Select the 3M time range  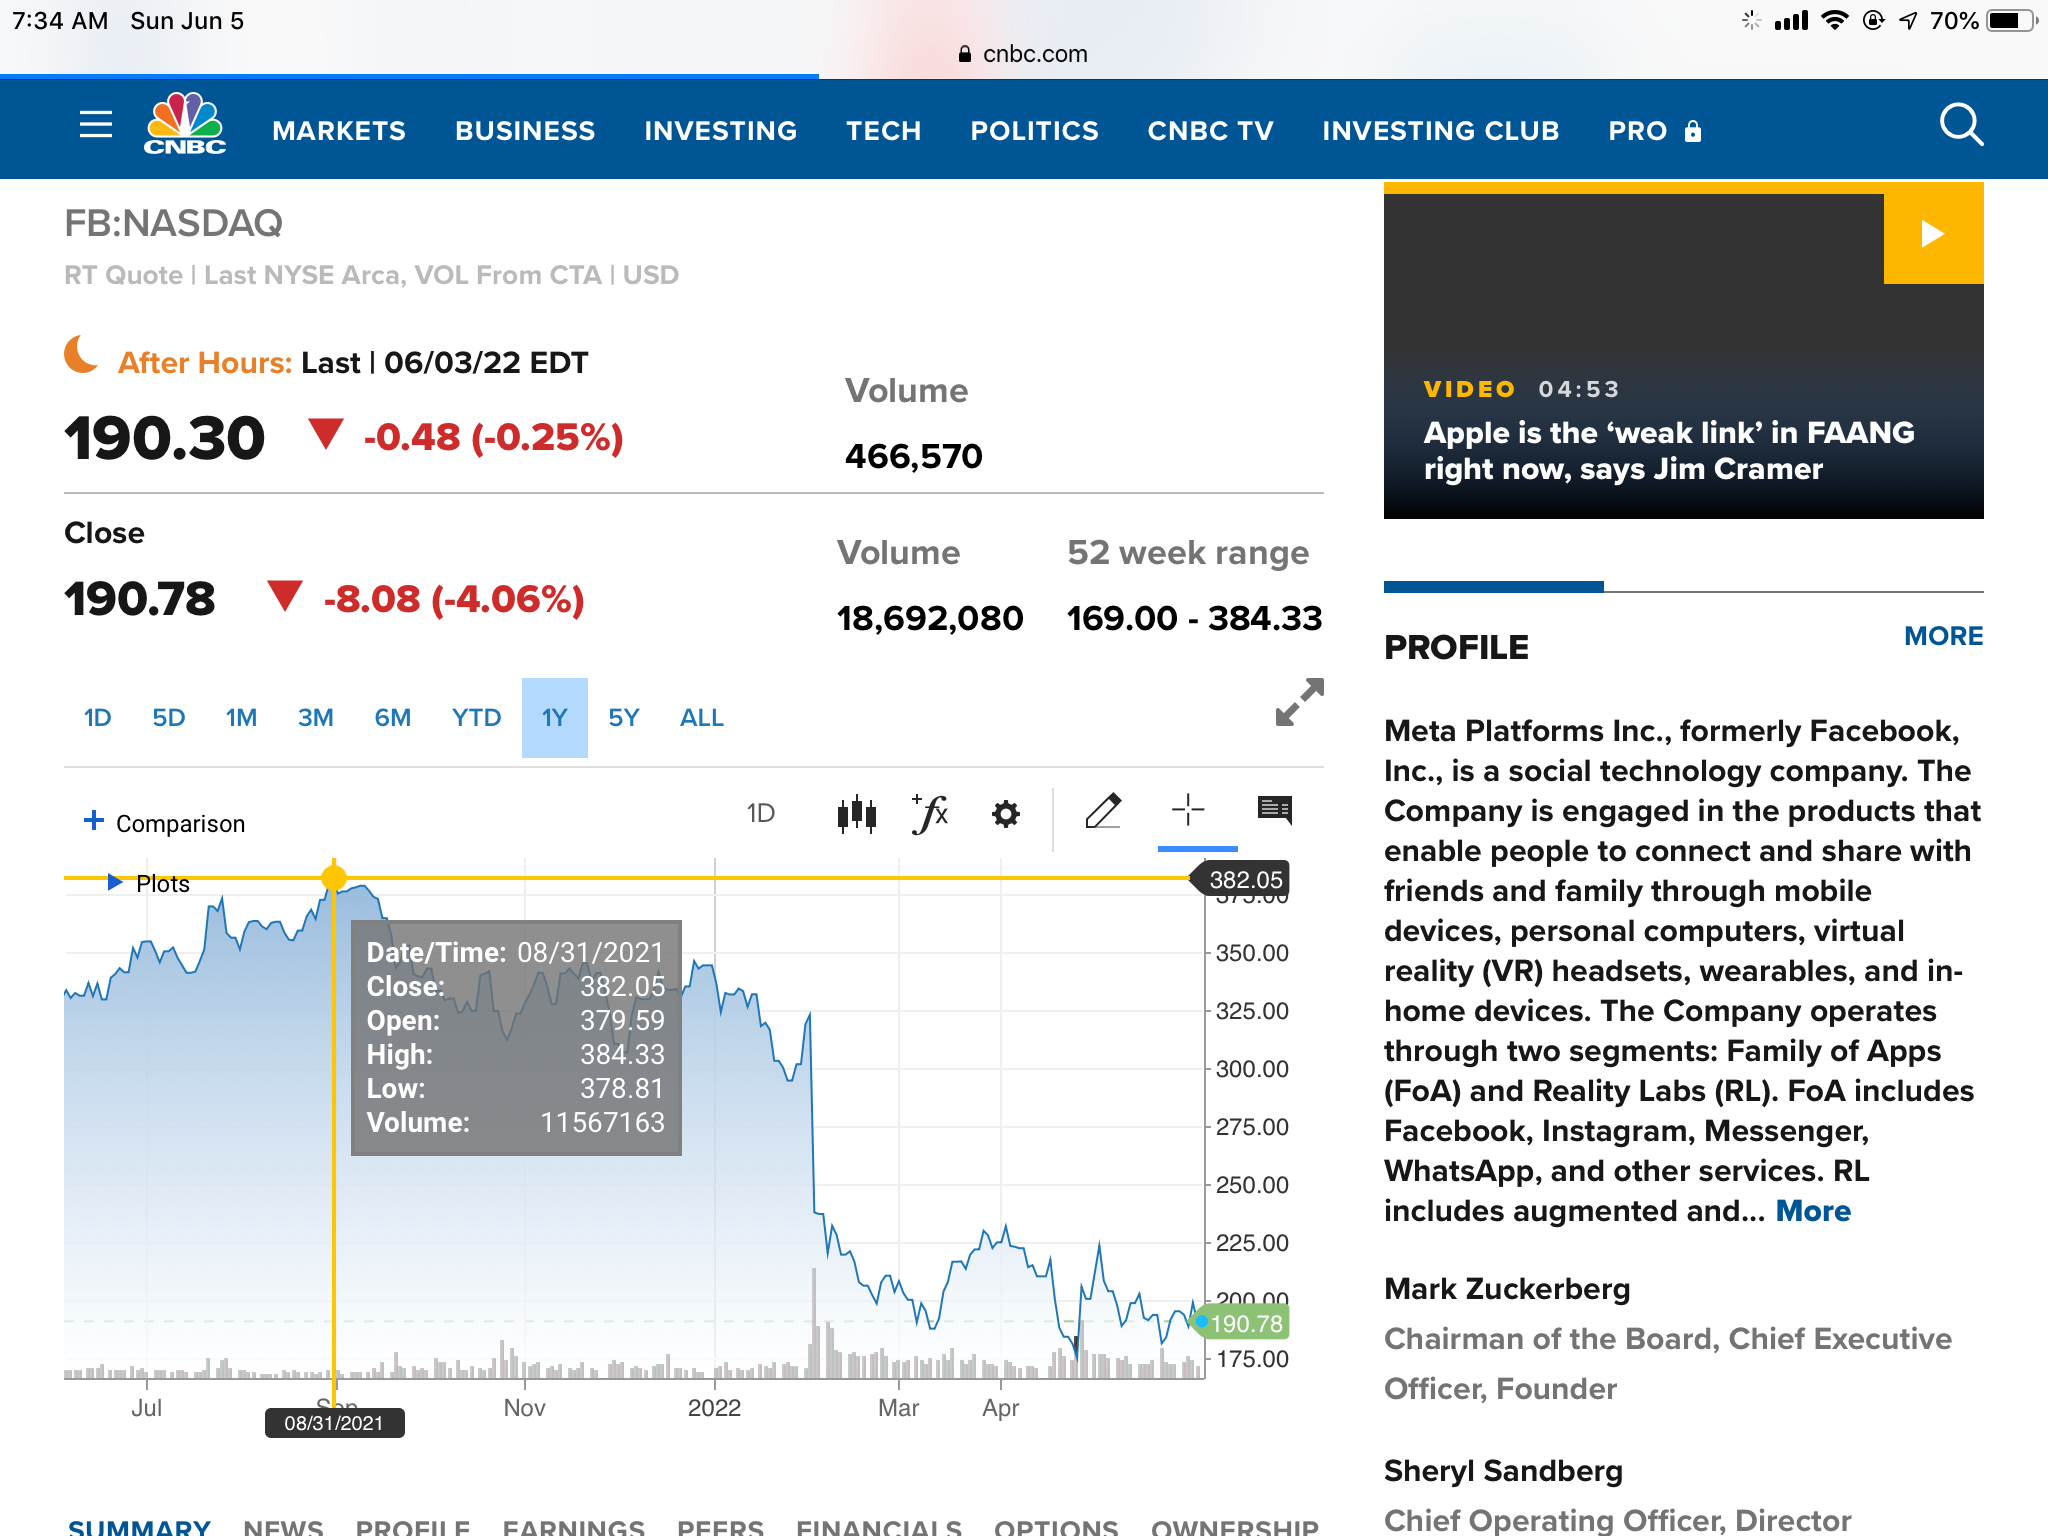coord(315,718)
